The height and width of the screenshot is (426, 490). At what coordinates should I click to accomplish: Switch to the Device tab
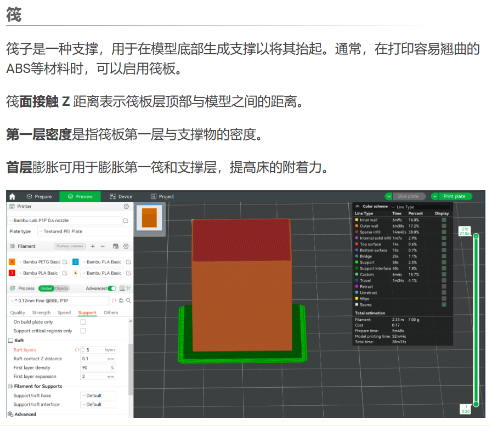[121, 197]
